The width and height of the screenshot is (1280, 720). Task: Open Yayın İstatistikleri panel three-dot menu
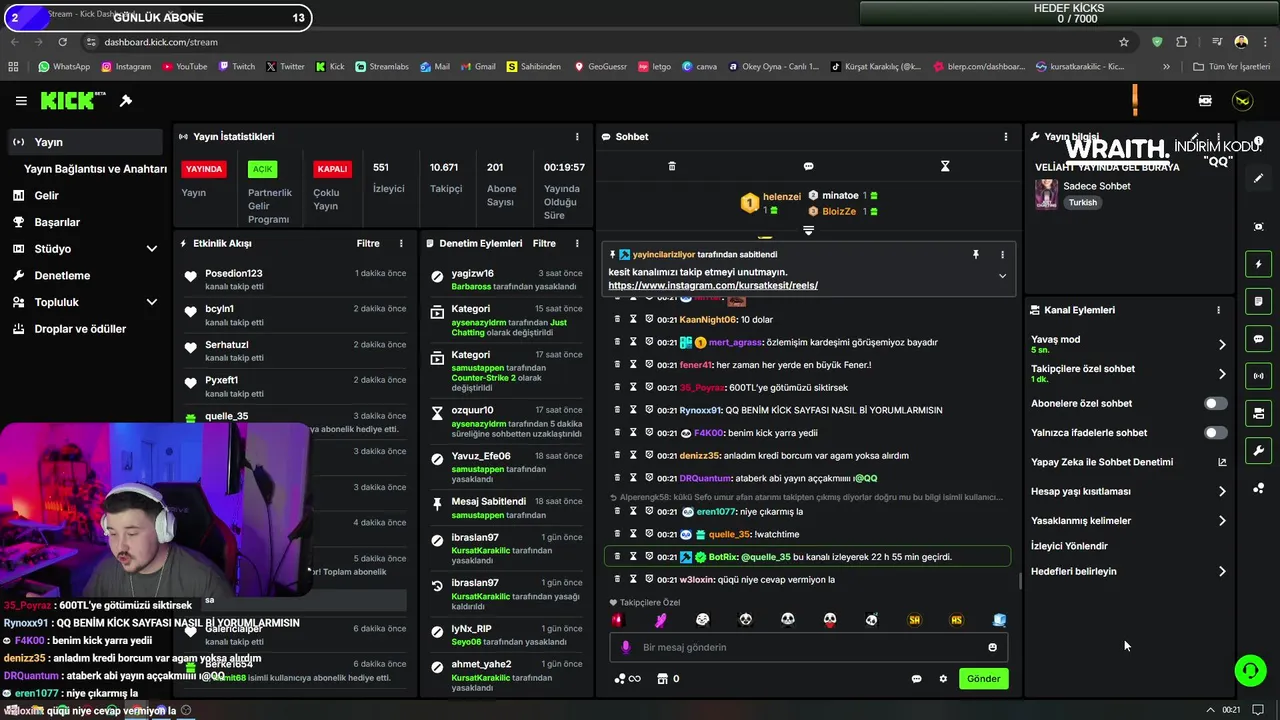pos(577,137)
